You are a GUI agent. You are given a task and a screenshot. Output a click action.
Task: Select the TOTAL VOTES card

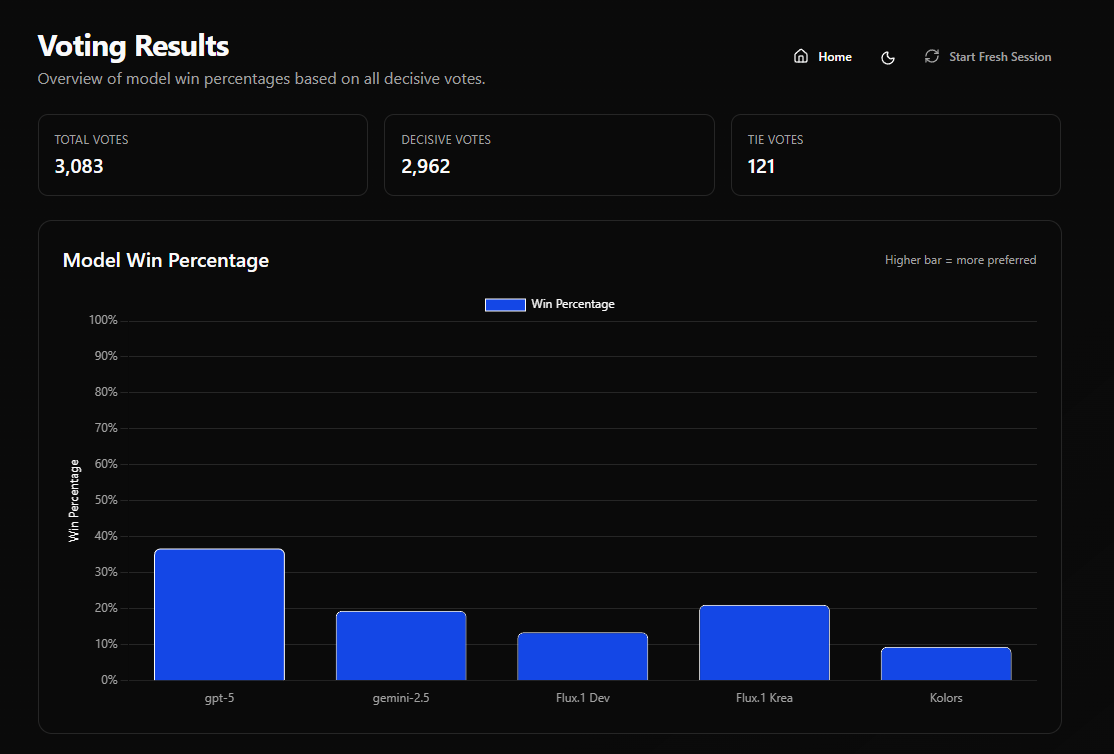202,155
